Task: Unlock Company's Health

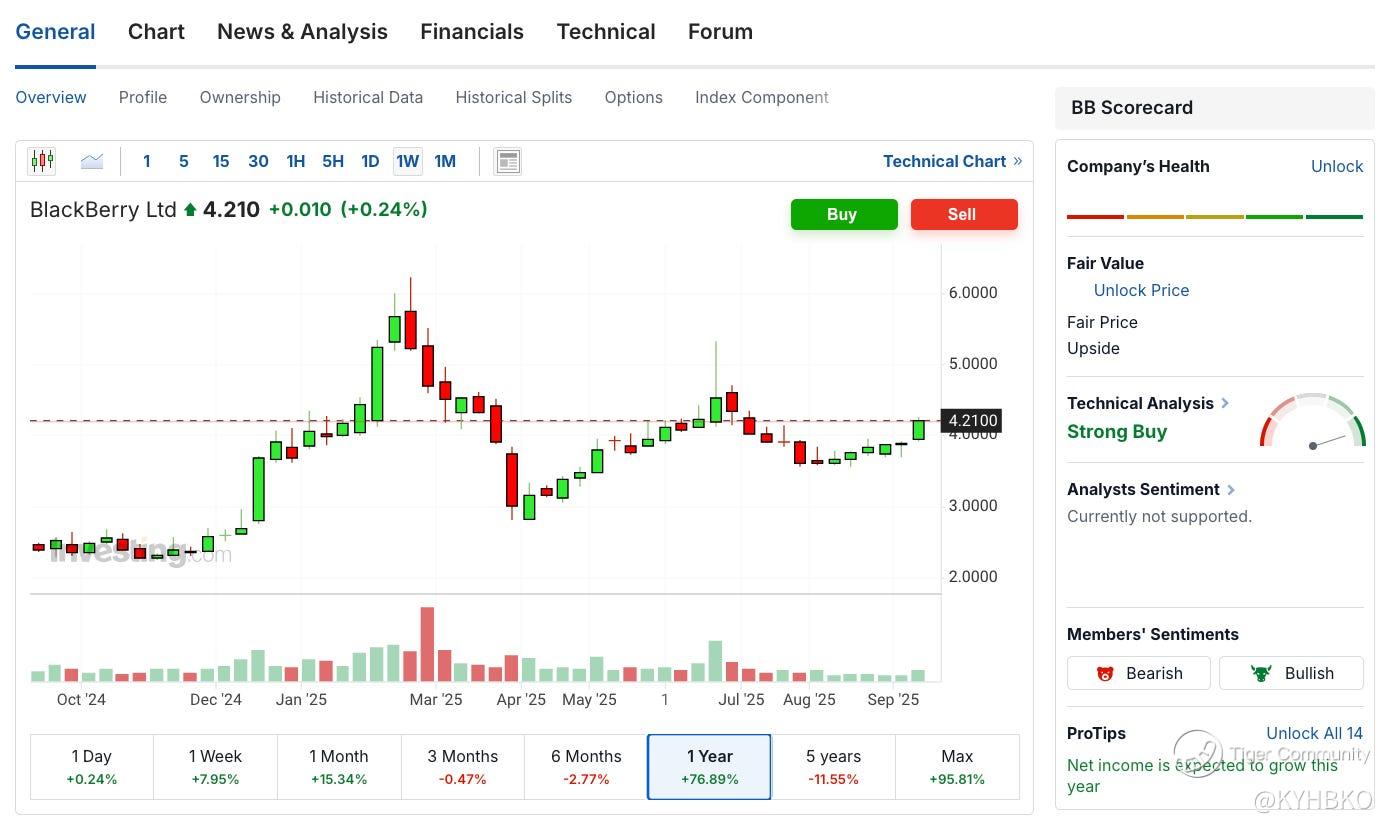Action: (1337, 166)
